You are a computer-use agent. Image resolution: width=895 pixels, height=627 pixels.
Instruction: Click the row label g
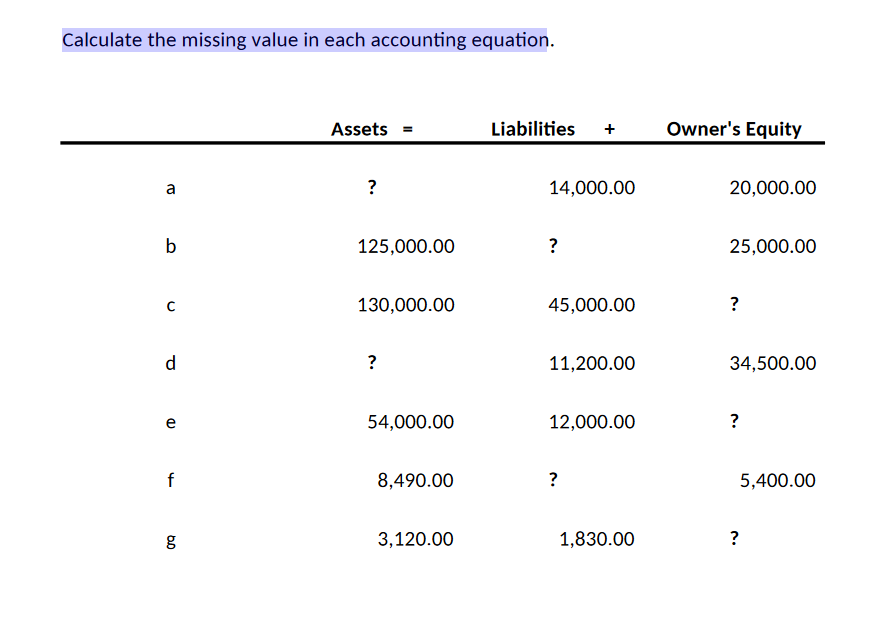[x=170, y=540]
